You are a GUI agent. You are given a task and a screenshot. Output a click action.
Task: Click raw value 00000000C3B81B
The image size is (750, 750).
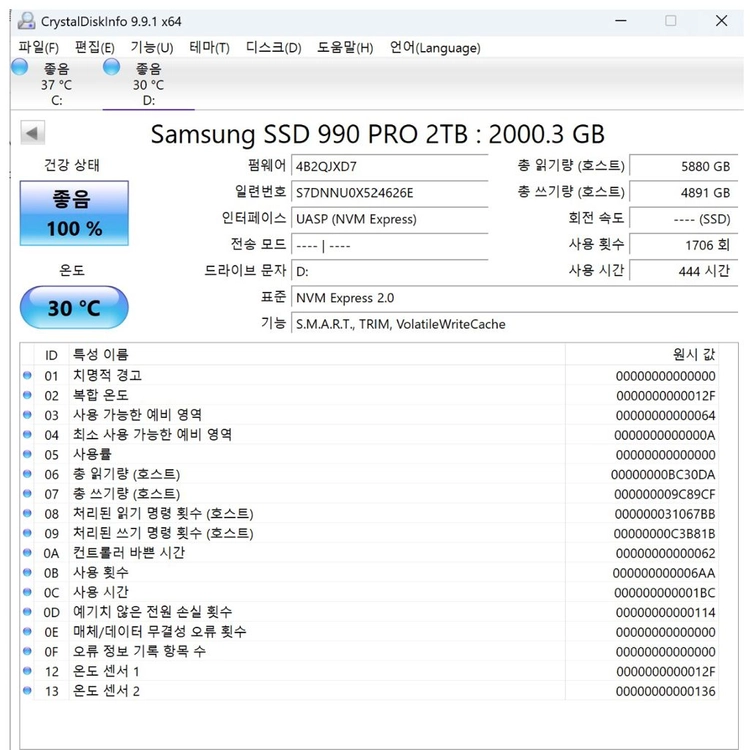664,533
